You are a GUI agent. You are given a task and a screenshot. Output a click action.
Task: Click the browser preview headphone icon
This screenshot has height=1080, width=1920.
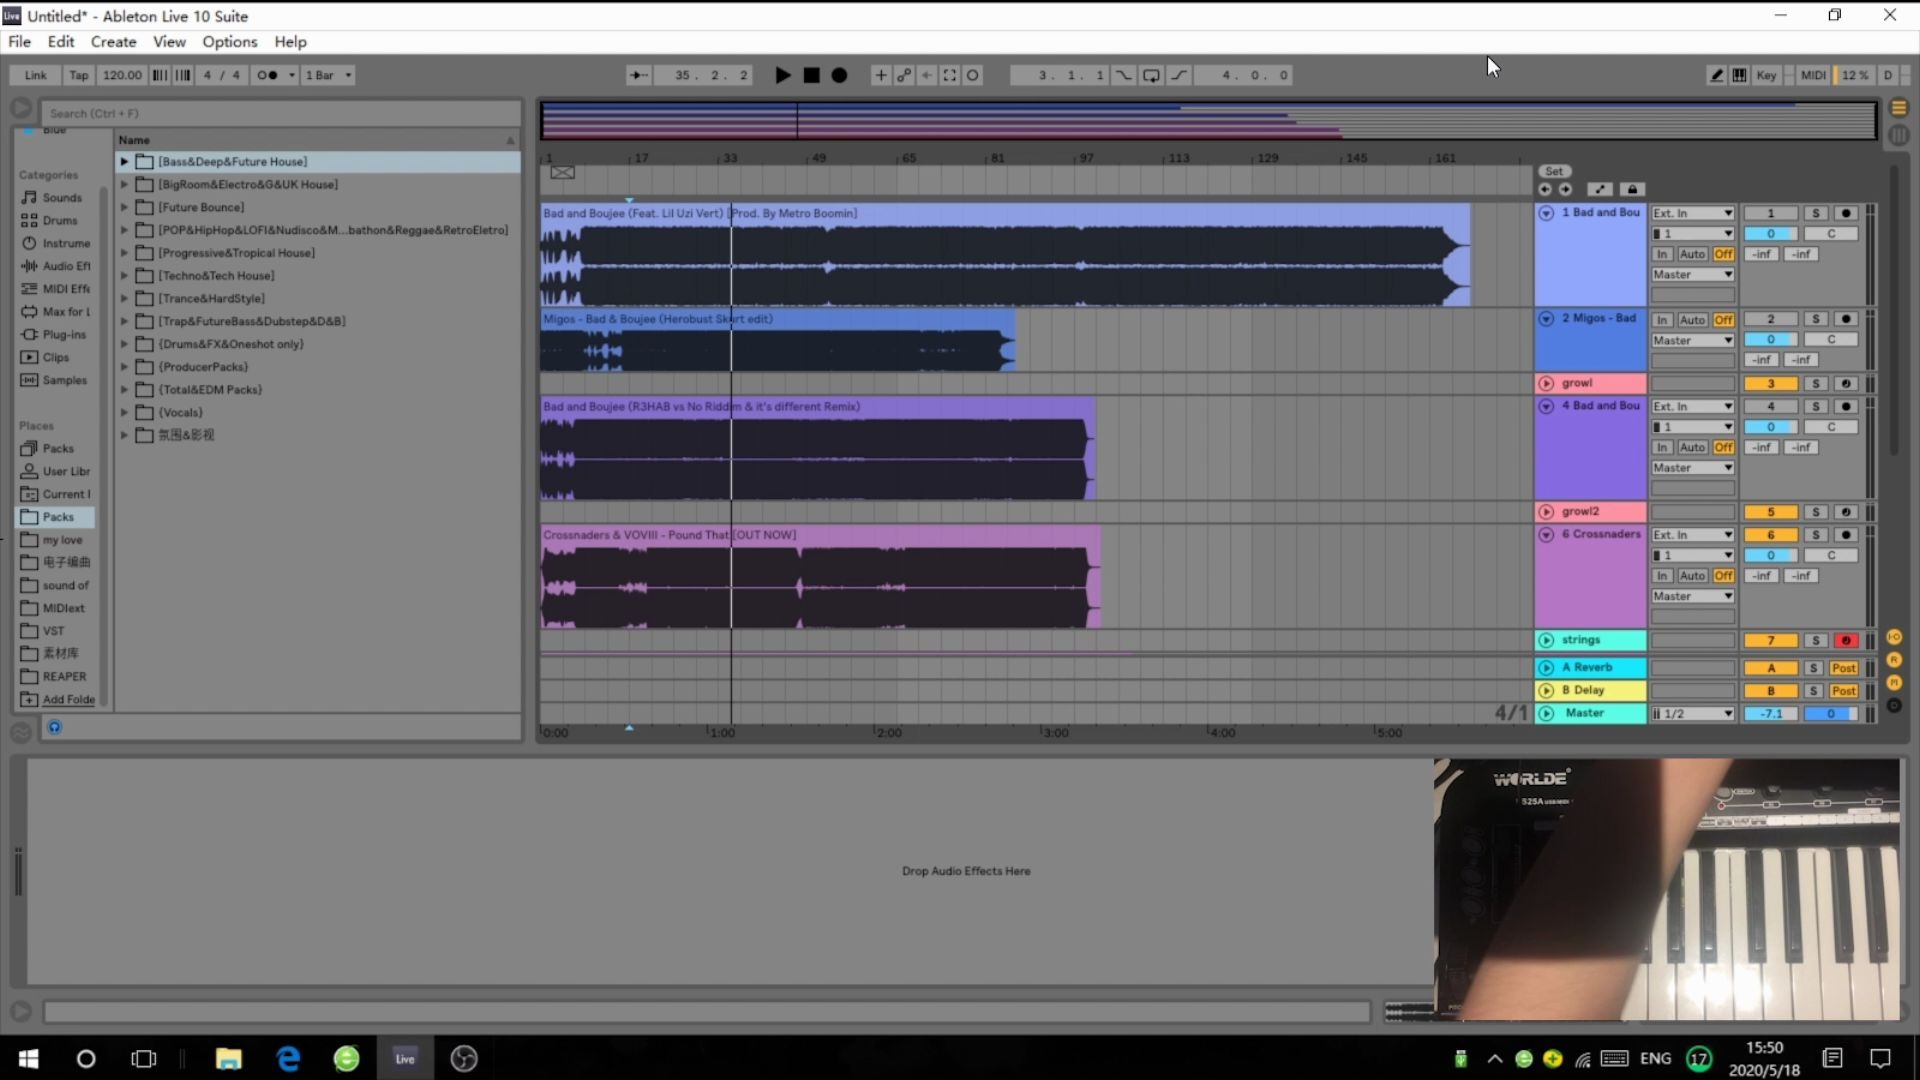[55, 727]
